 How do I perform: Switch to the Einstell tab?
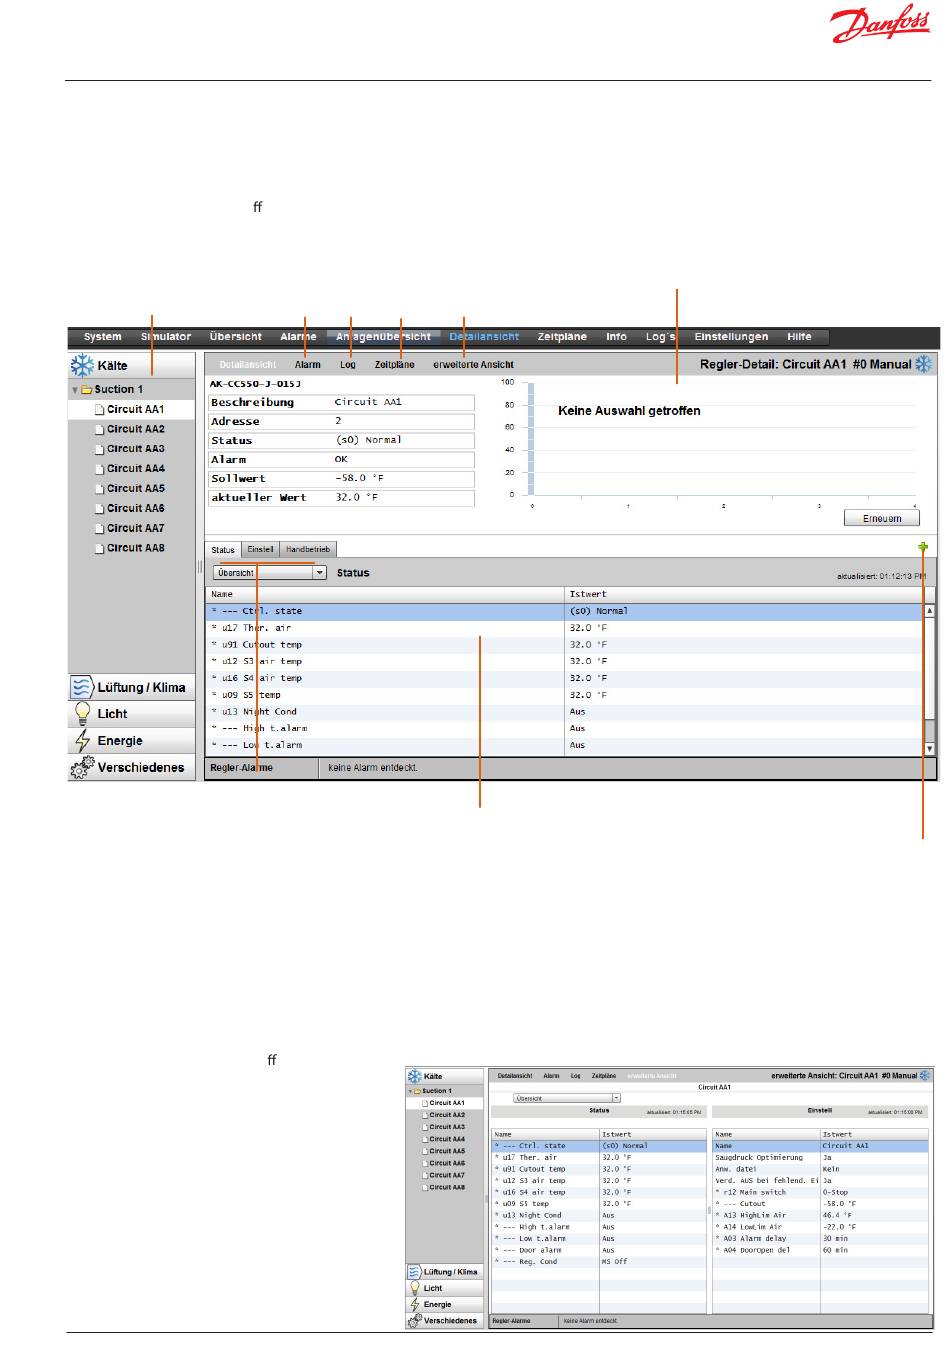click(261, 549)
